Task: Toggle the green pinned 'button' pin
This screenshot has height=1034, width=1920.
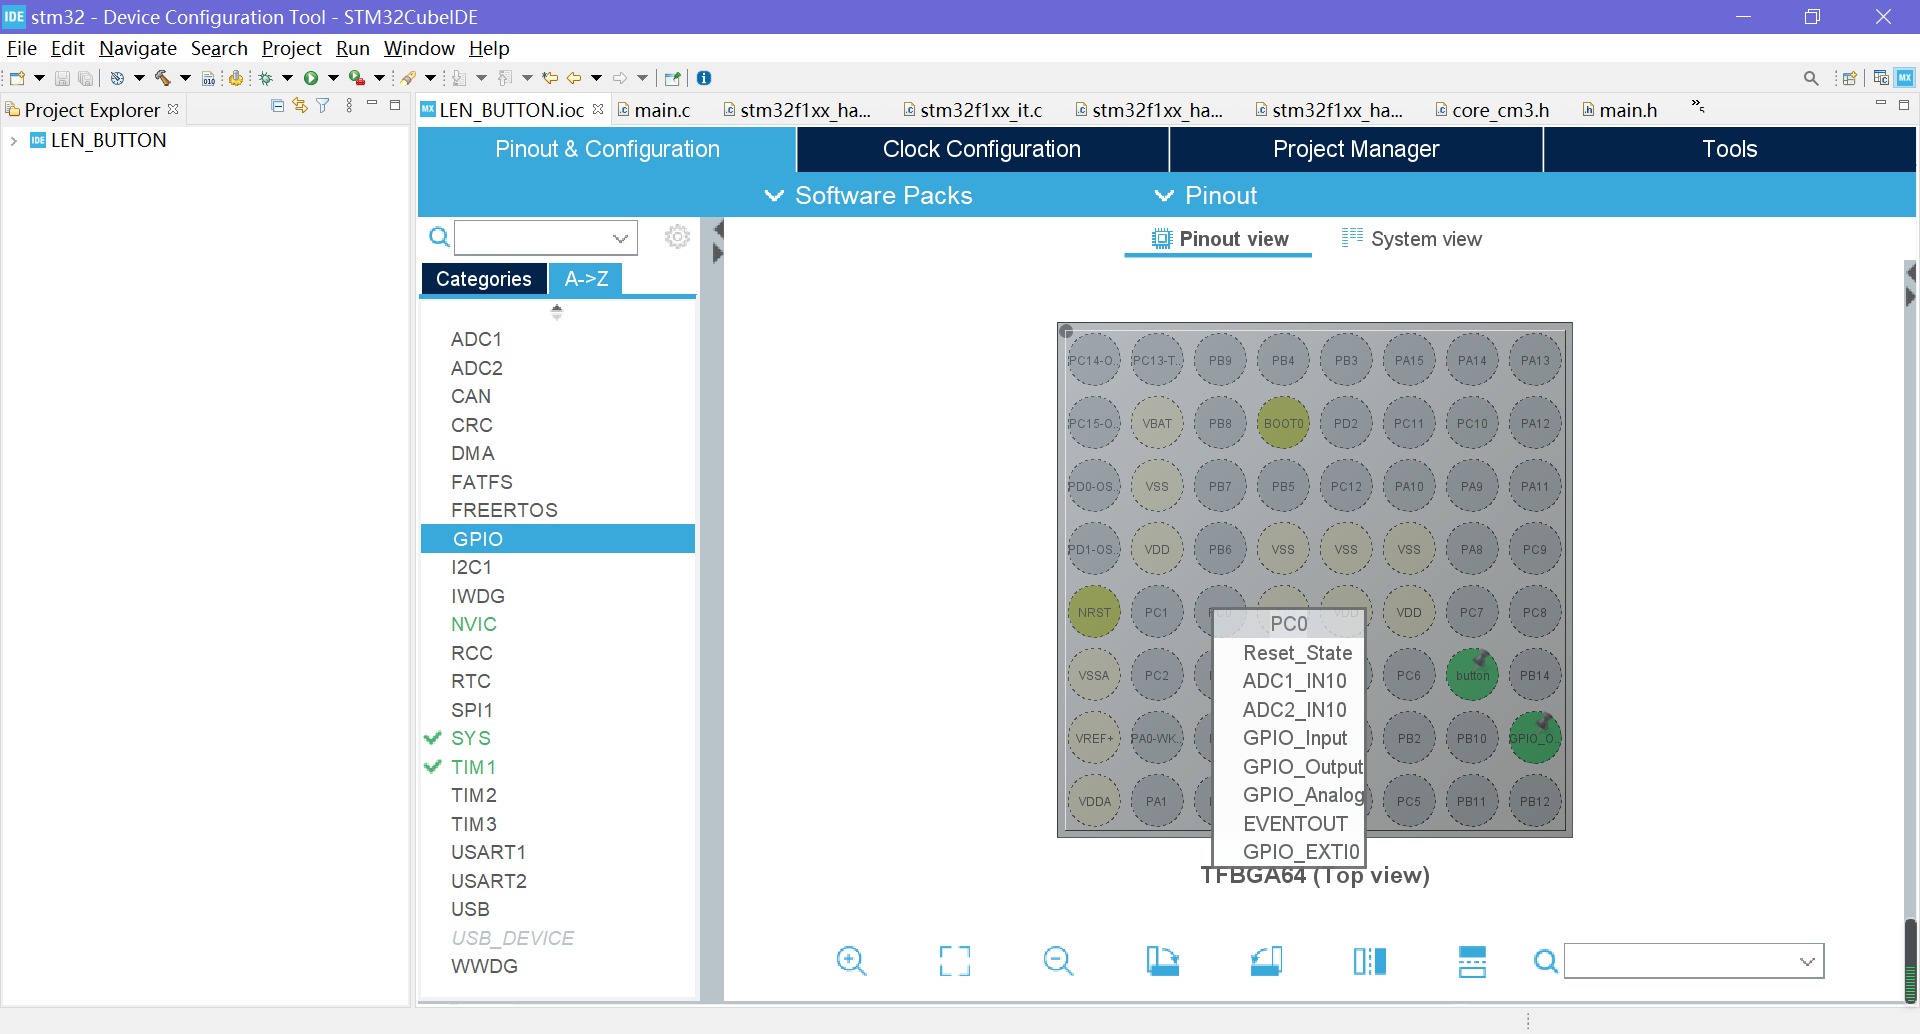Action: pyautogui.click(x=1472, y=675)
